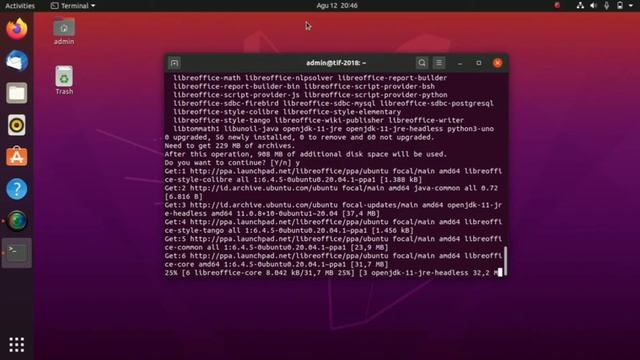Open Ubuntu Software store icon
640x360 pixels.
point(17,157)
